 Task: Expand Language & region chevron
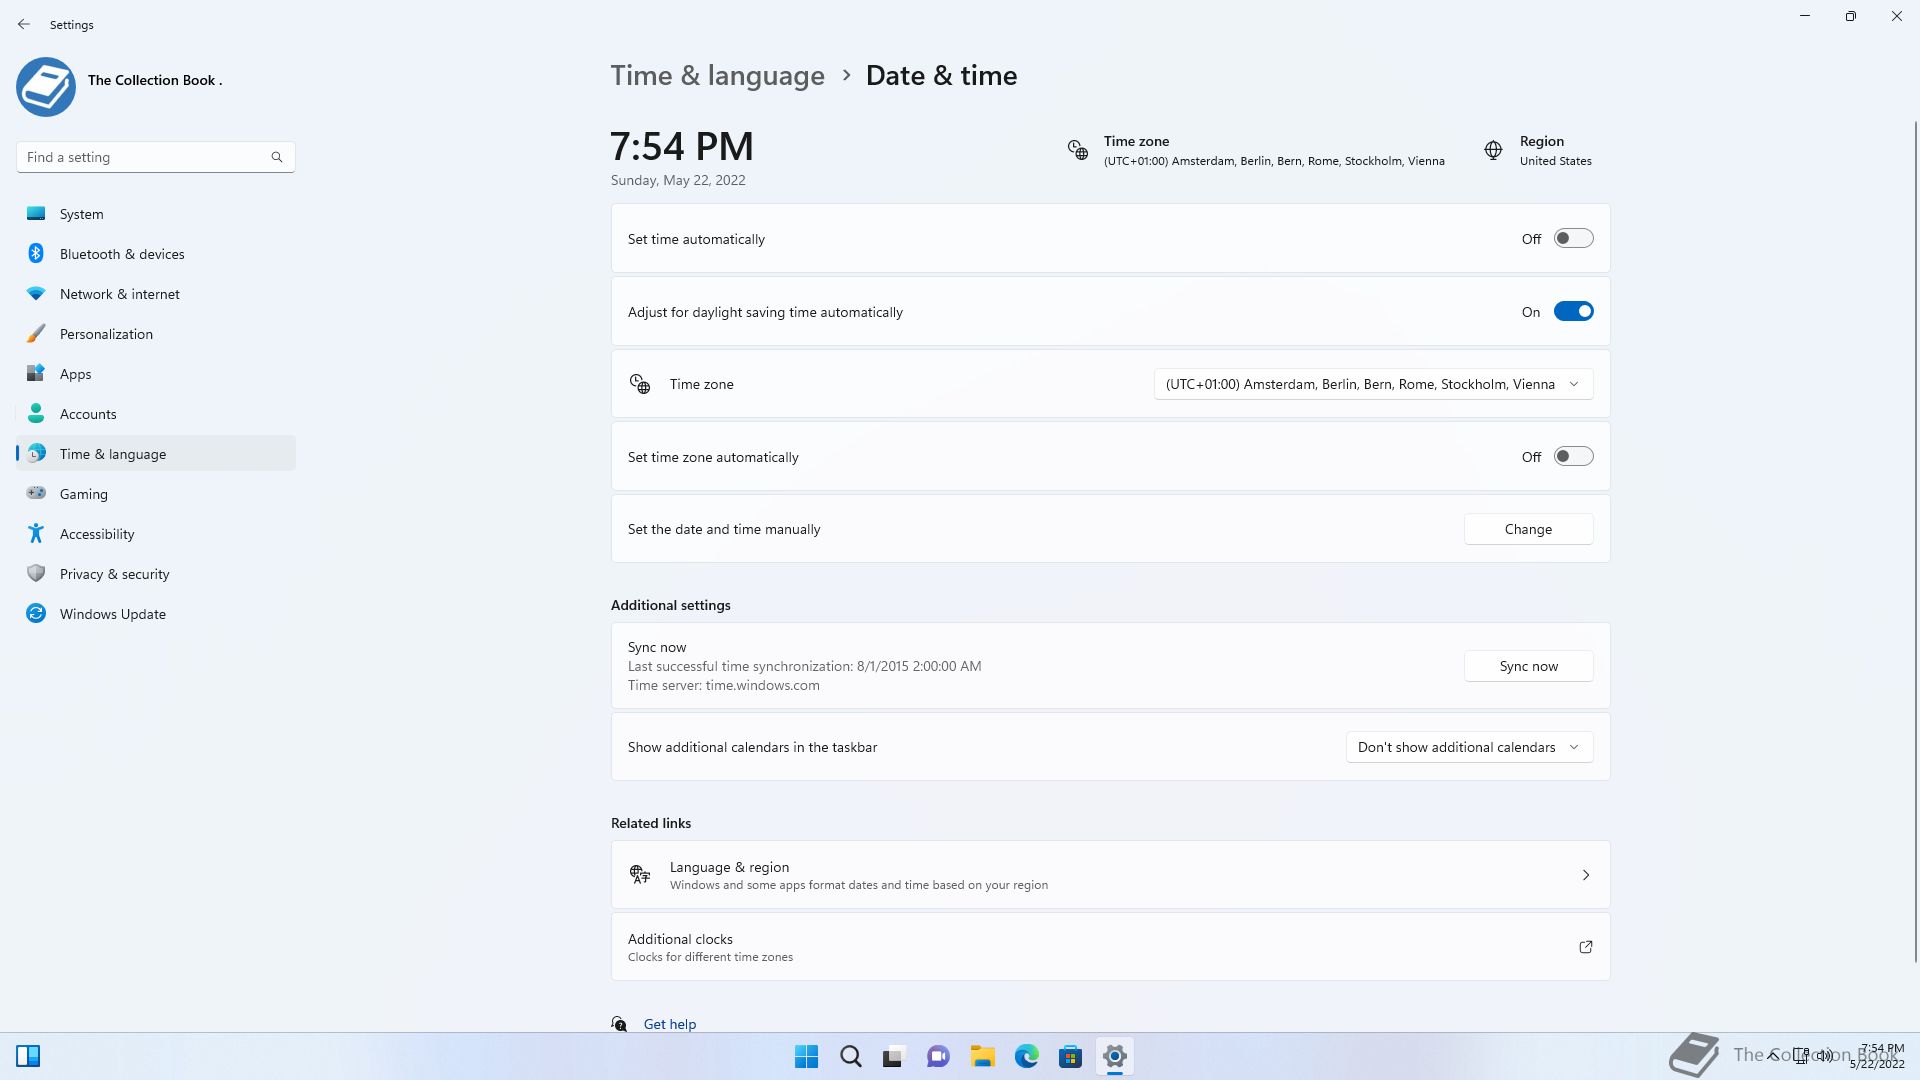(x=1586, y=875)
